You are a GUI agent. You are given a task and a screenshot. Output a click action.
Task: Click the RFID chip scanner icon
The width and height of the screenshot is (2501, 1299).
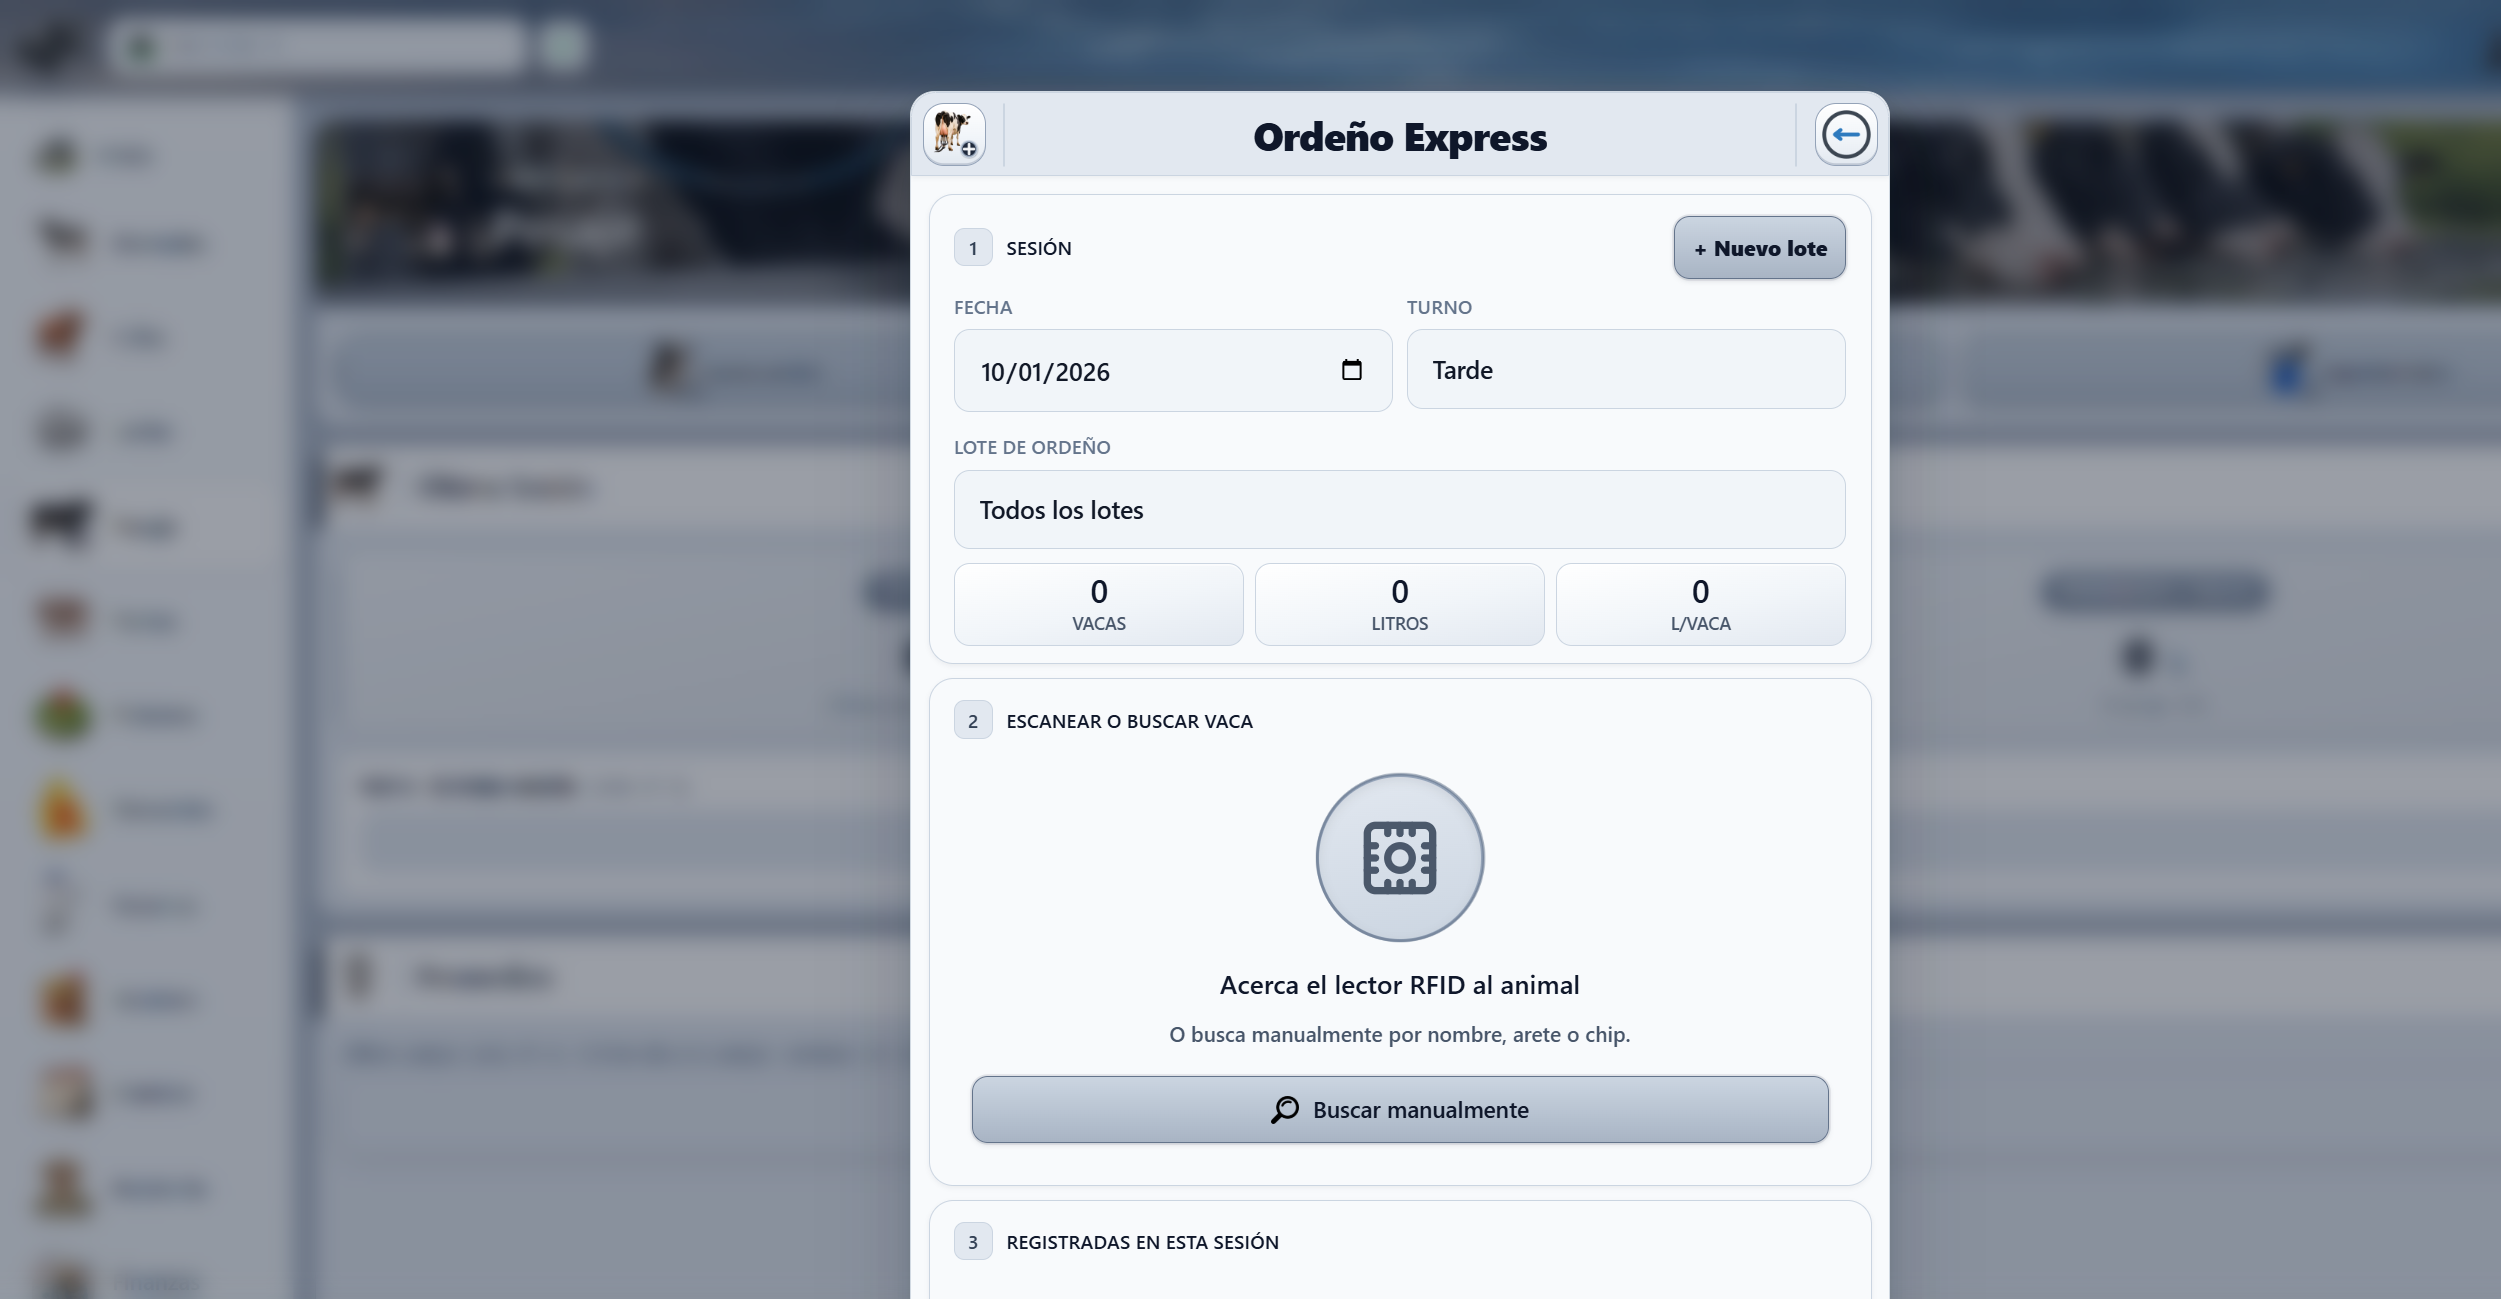(x=1399, y=857)
